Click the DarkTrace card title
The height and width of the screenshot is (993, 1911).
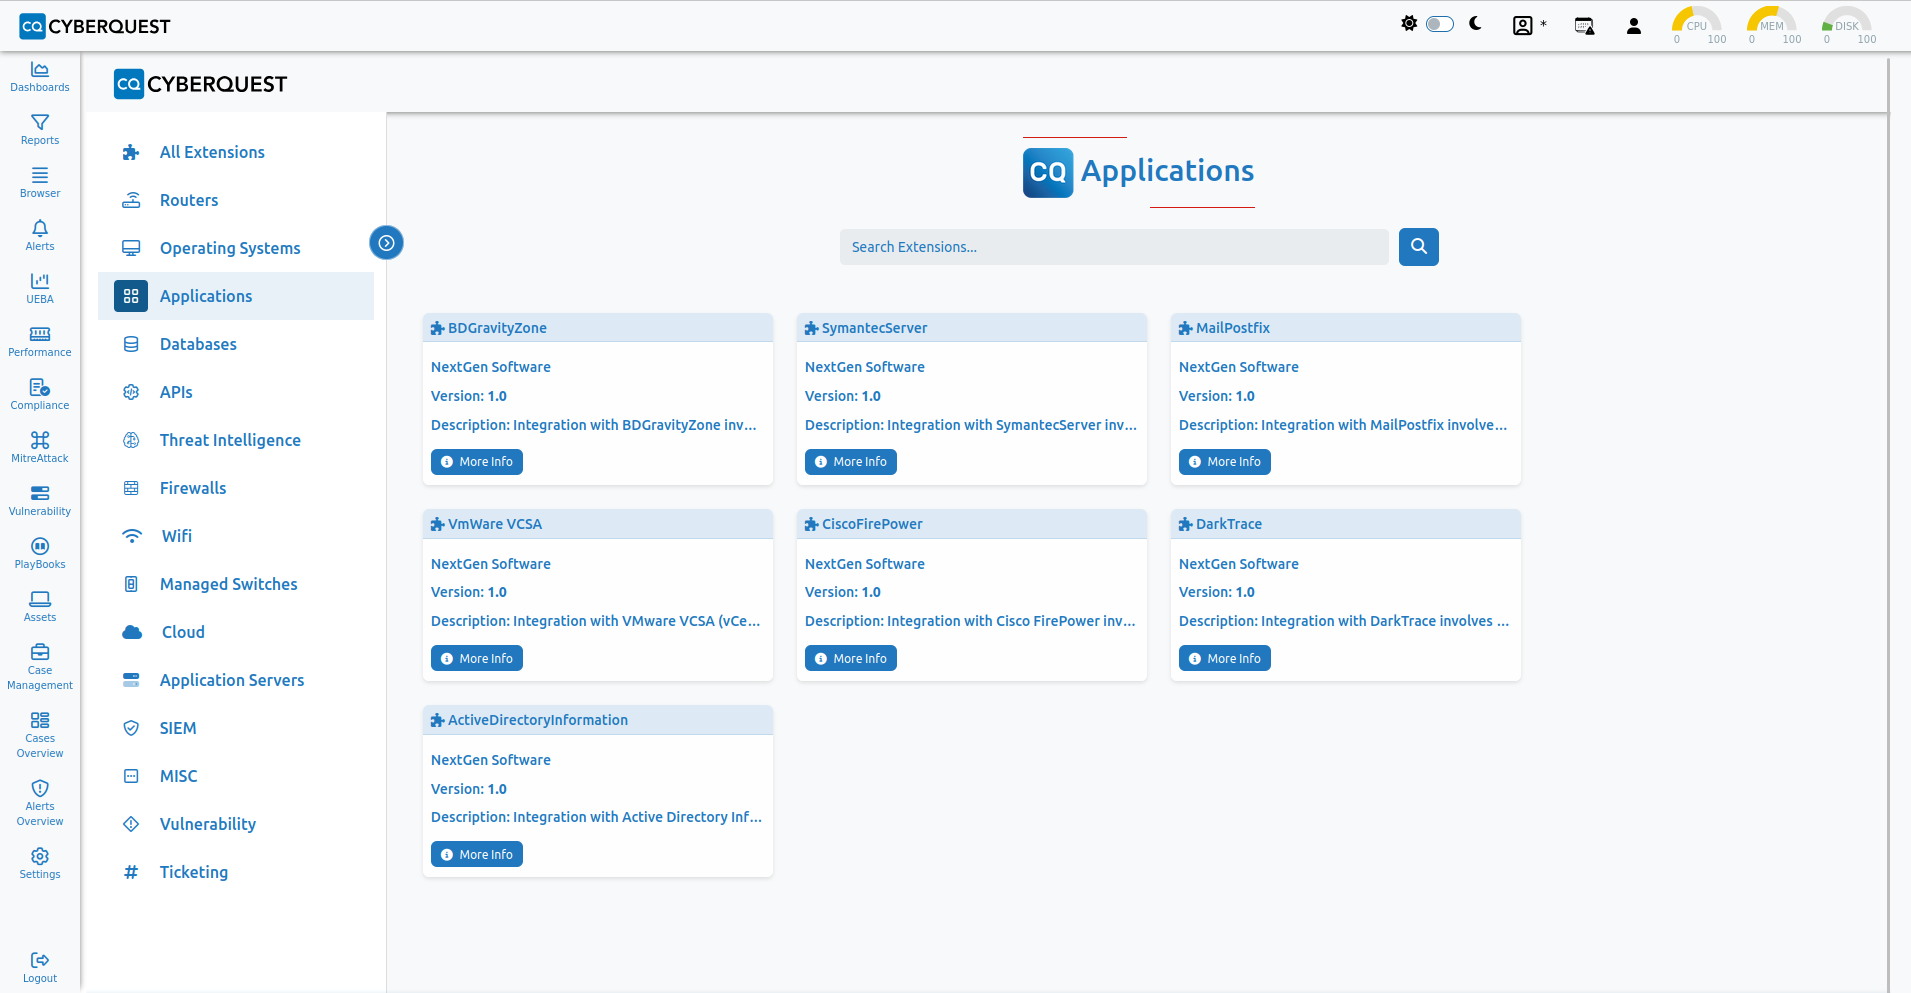pos(1229,524)
